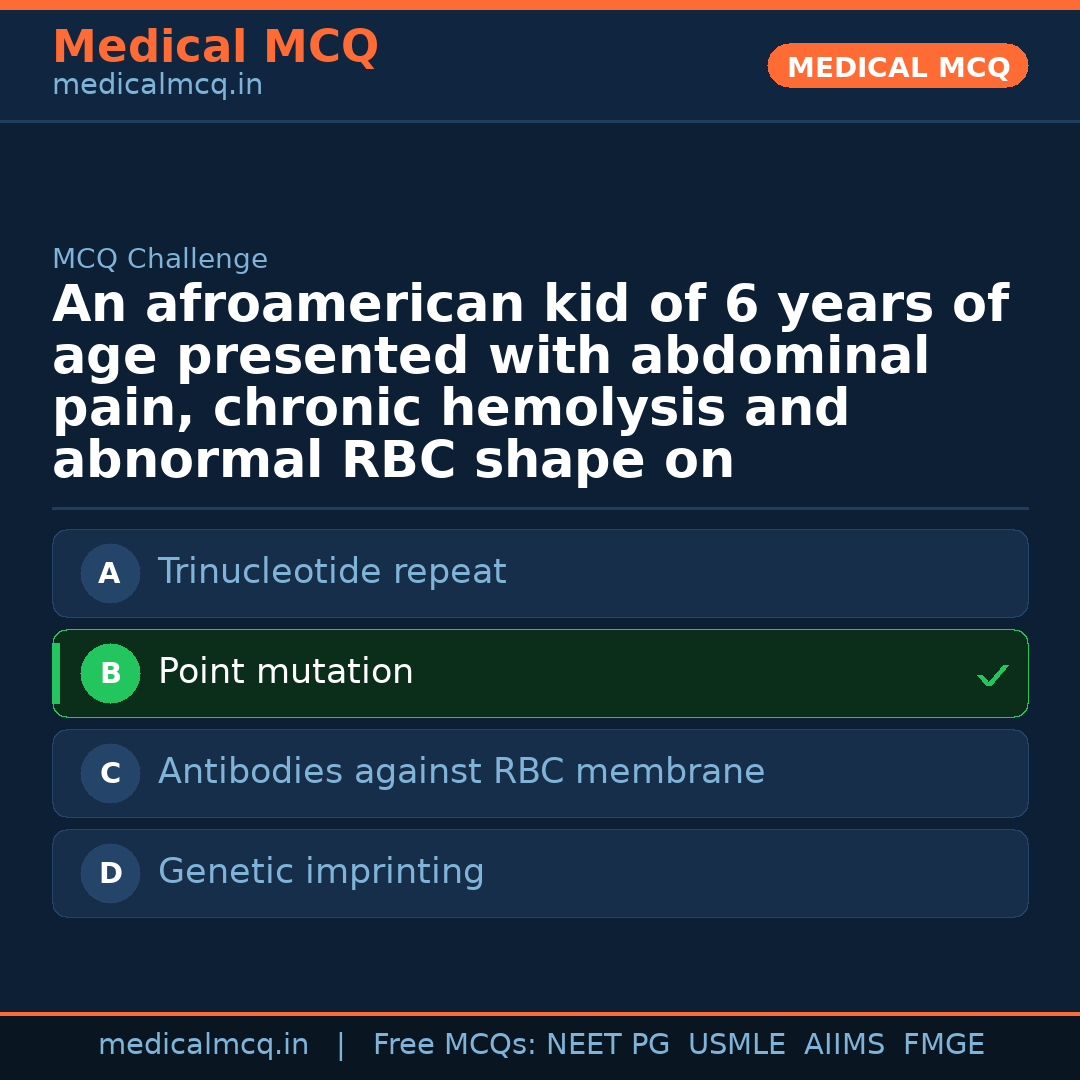Image resolution: width=1080 pixels, height=1080 pixels.
Task: Click the letter D circle icon
Action: pos(110,873)
